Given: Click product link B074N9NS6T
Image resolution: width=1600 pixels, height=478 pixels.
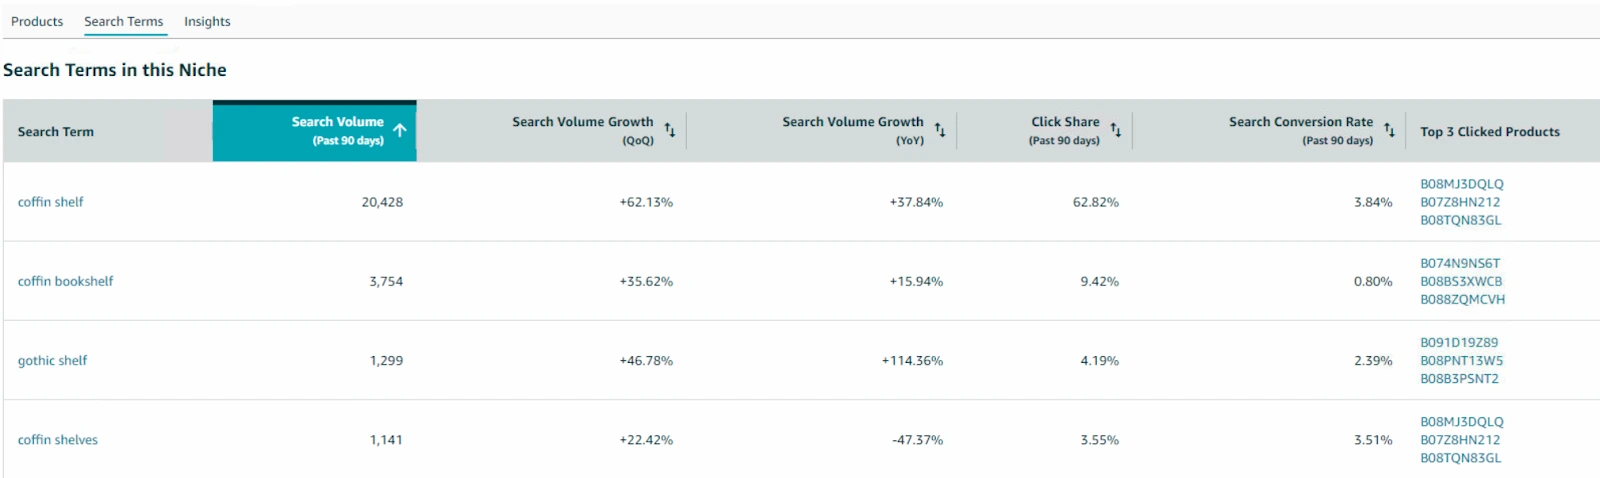Looking at the screenshot, I should [x=1460, y=264].
